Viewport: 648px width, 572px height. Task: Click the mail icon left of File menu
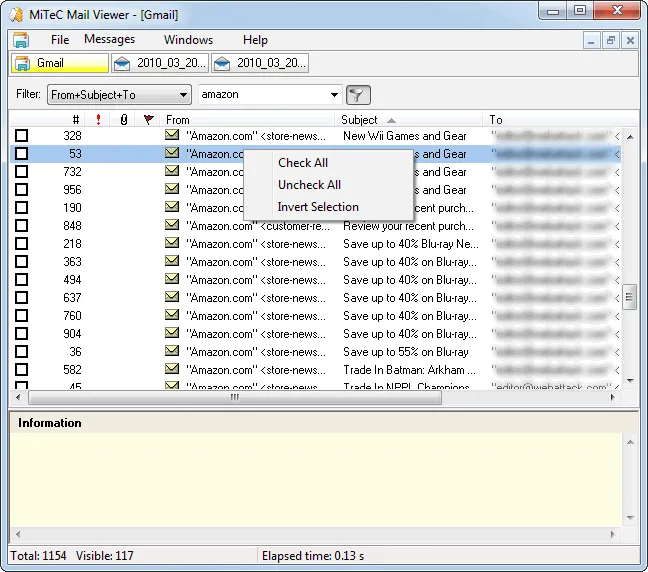coord(21,40)
